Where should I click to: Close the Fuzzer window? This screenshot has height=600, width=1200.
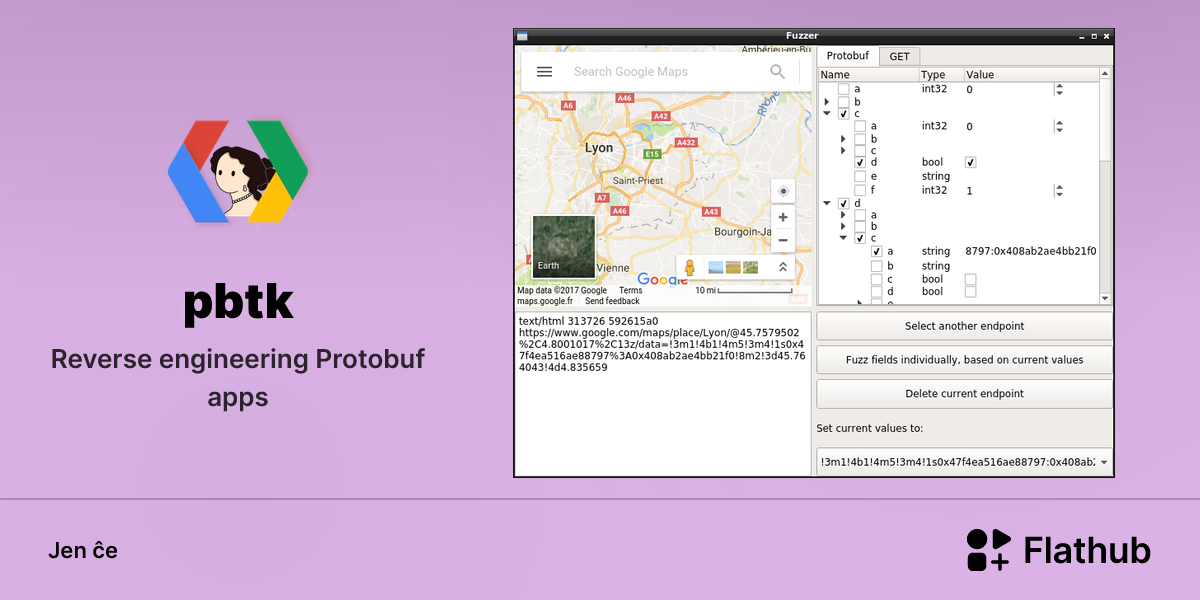pos(1107,36)
